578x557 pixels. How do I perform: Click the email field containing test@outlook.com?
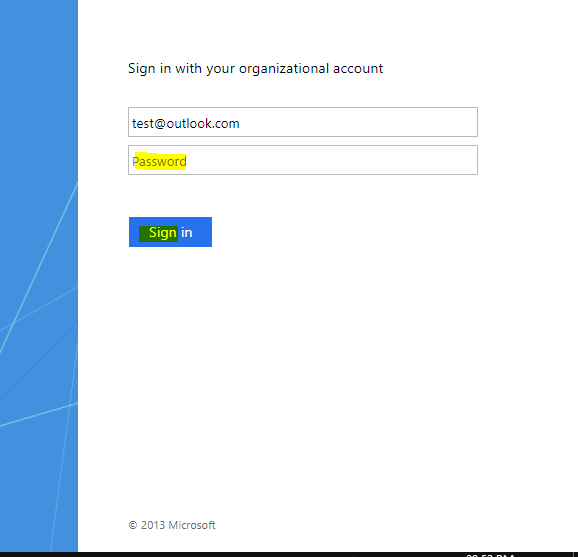pyautogui.click(x=303, y=122)
